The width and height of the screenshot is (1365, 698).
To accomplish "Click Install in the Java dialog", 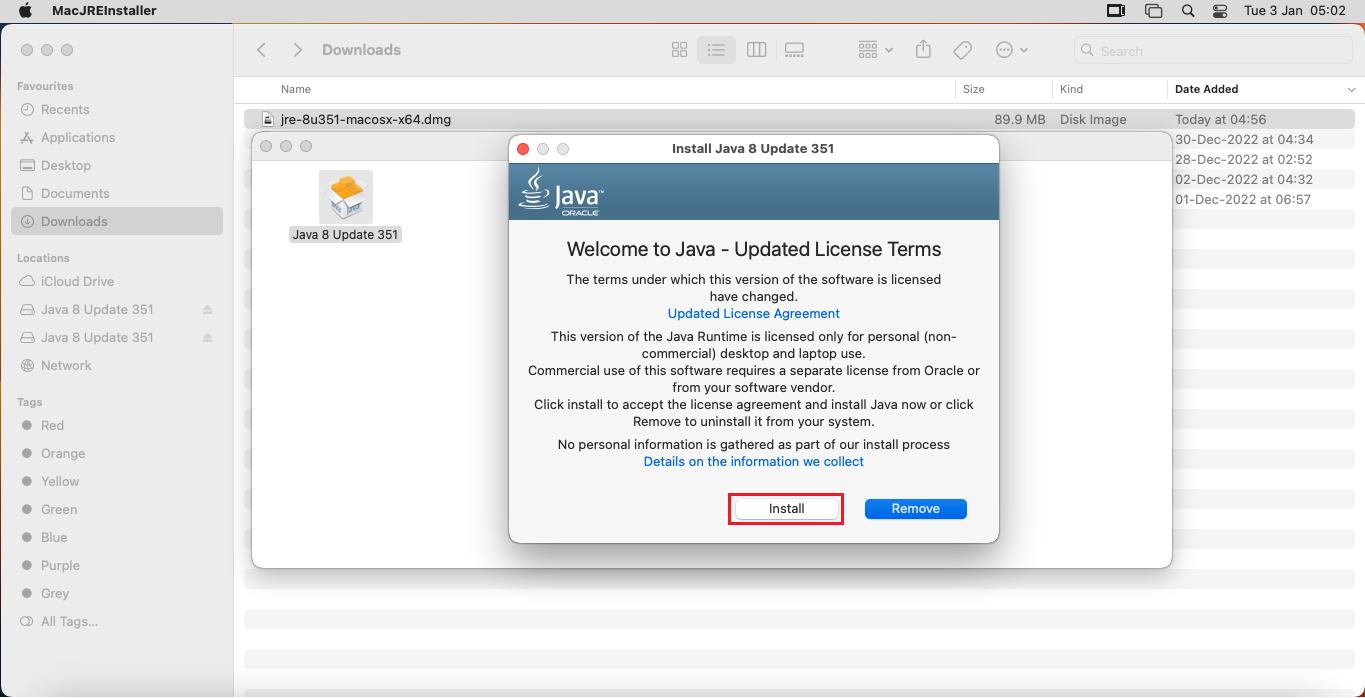I will (786, 509).
